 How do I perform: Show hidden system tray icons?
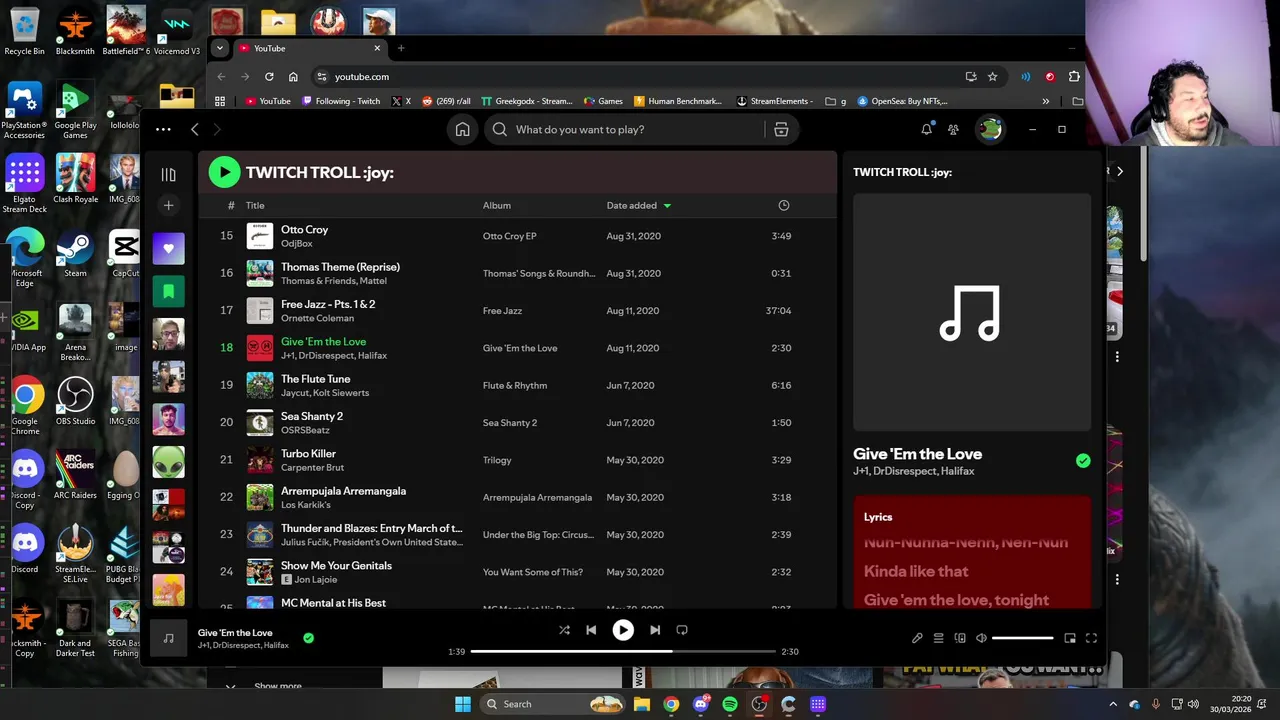click(1113, 704)
